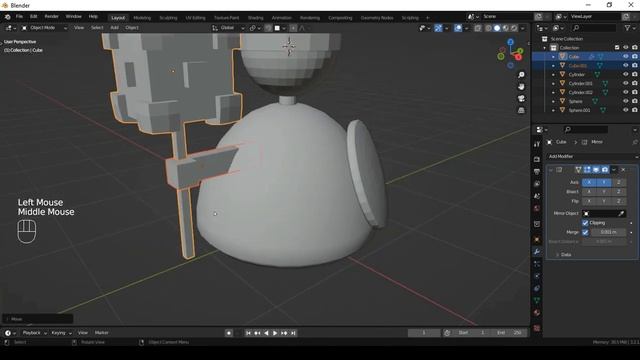Toggle snapping magnet in viewport header
Image resolution: width=640 pixels, height=360 pixels.
tap(268, 28)
